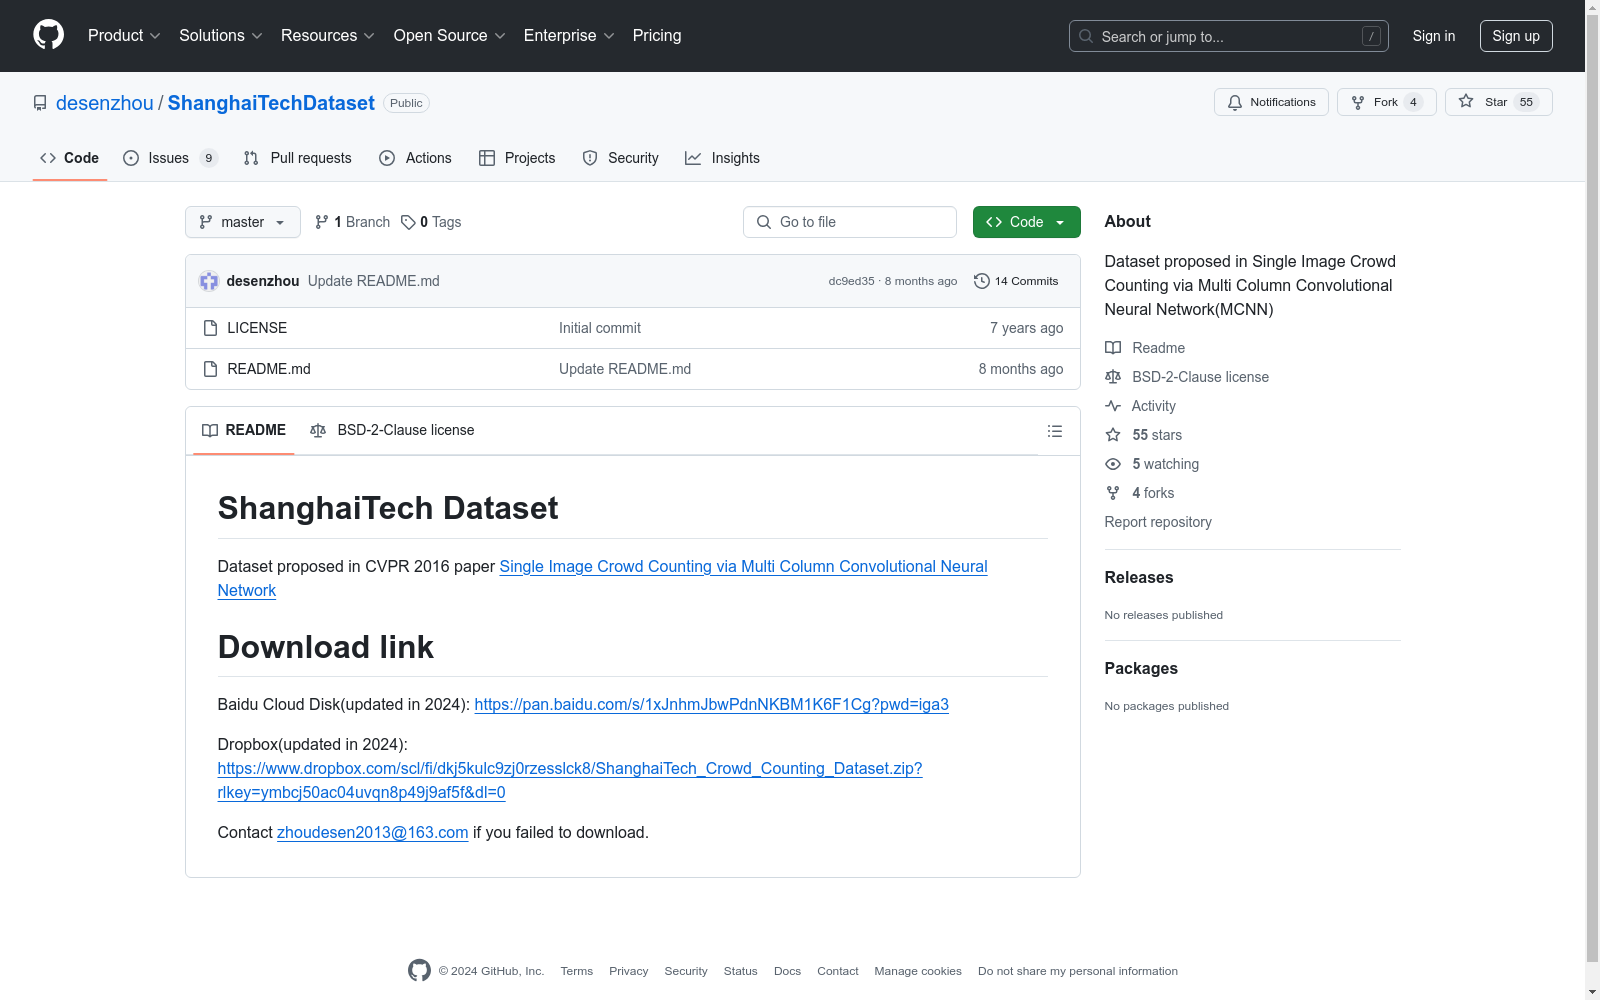Expand the Product menu

[124, 35]
